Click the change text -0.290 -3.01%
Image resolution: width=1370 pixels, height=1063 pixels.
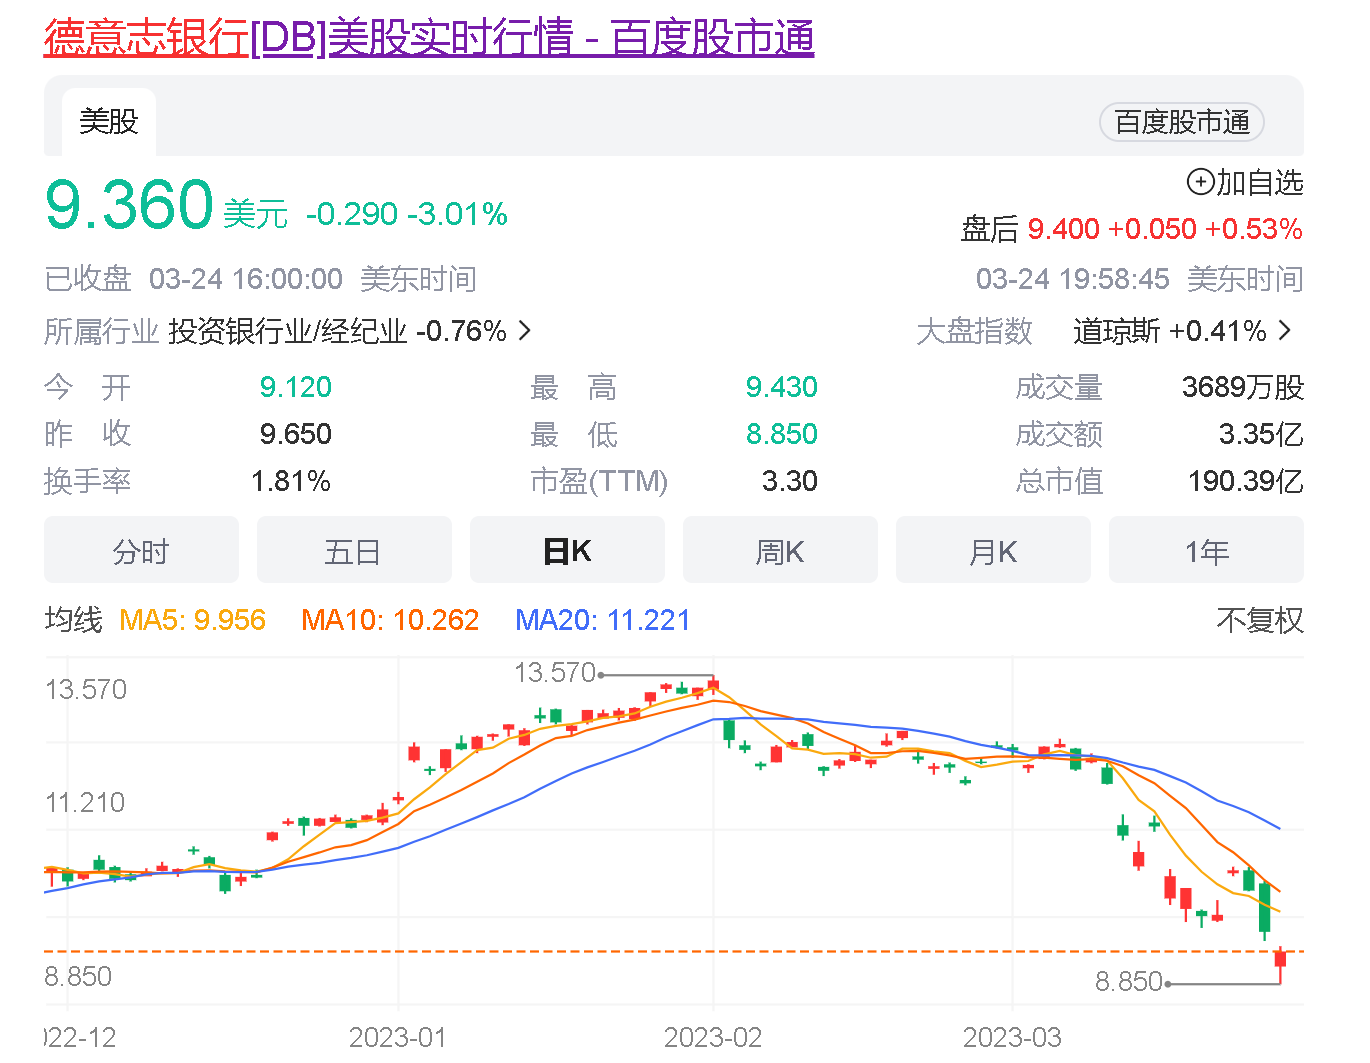[x=407, y=214]
